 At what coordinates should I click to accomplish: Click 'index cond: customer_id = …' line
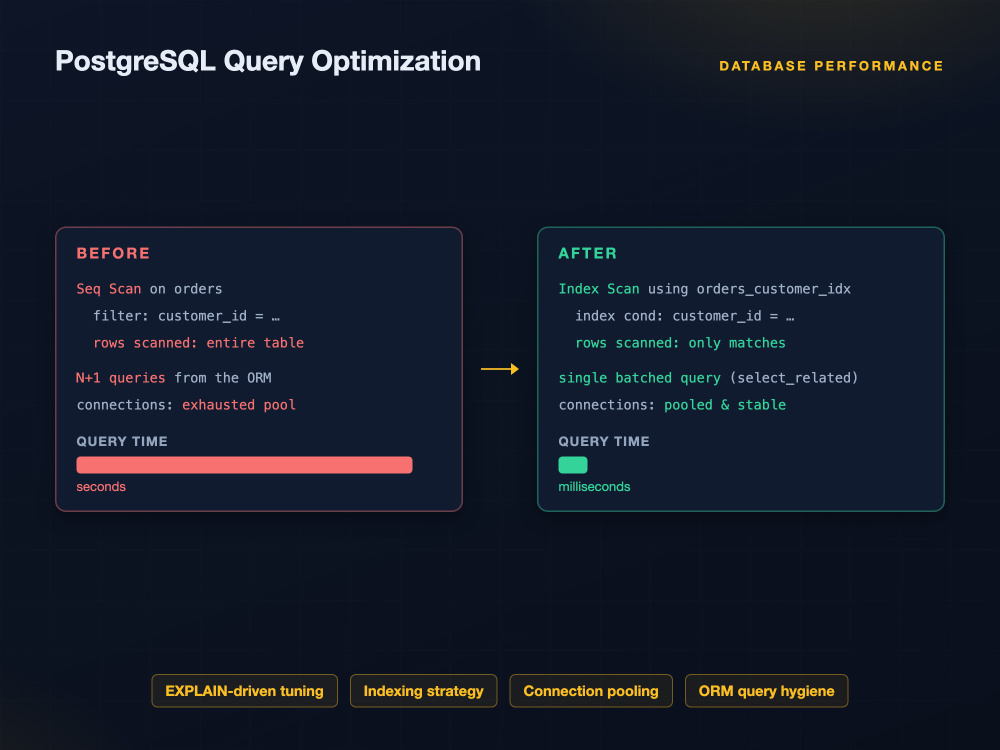[685, 316]
